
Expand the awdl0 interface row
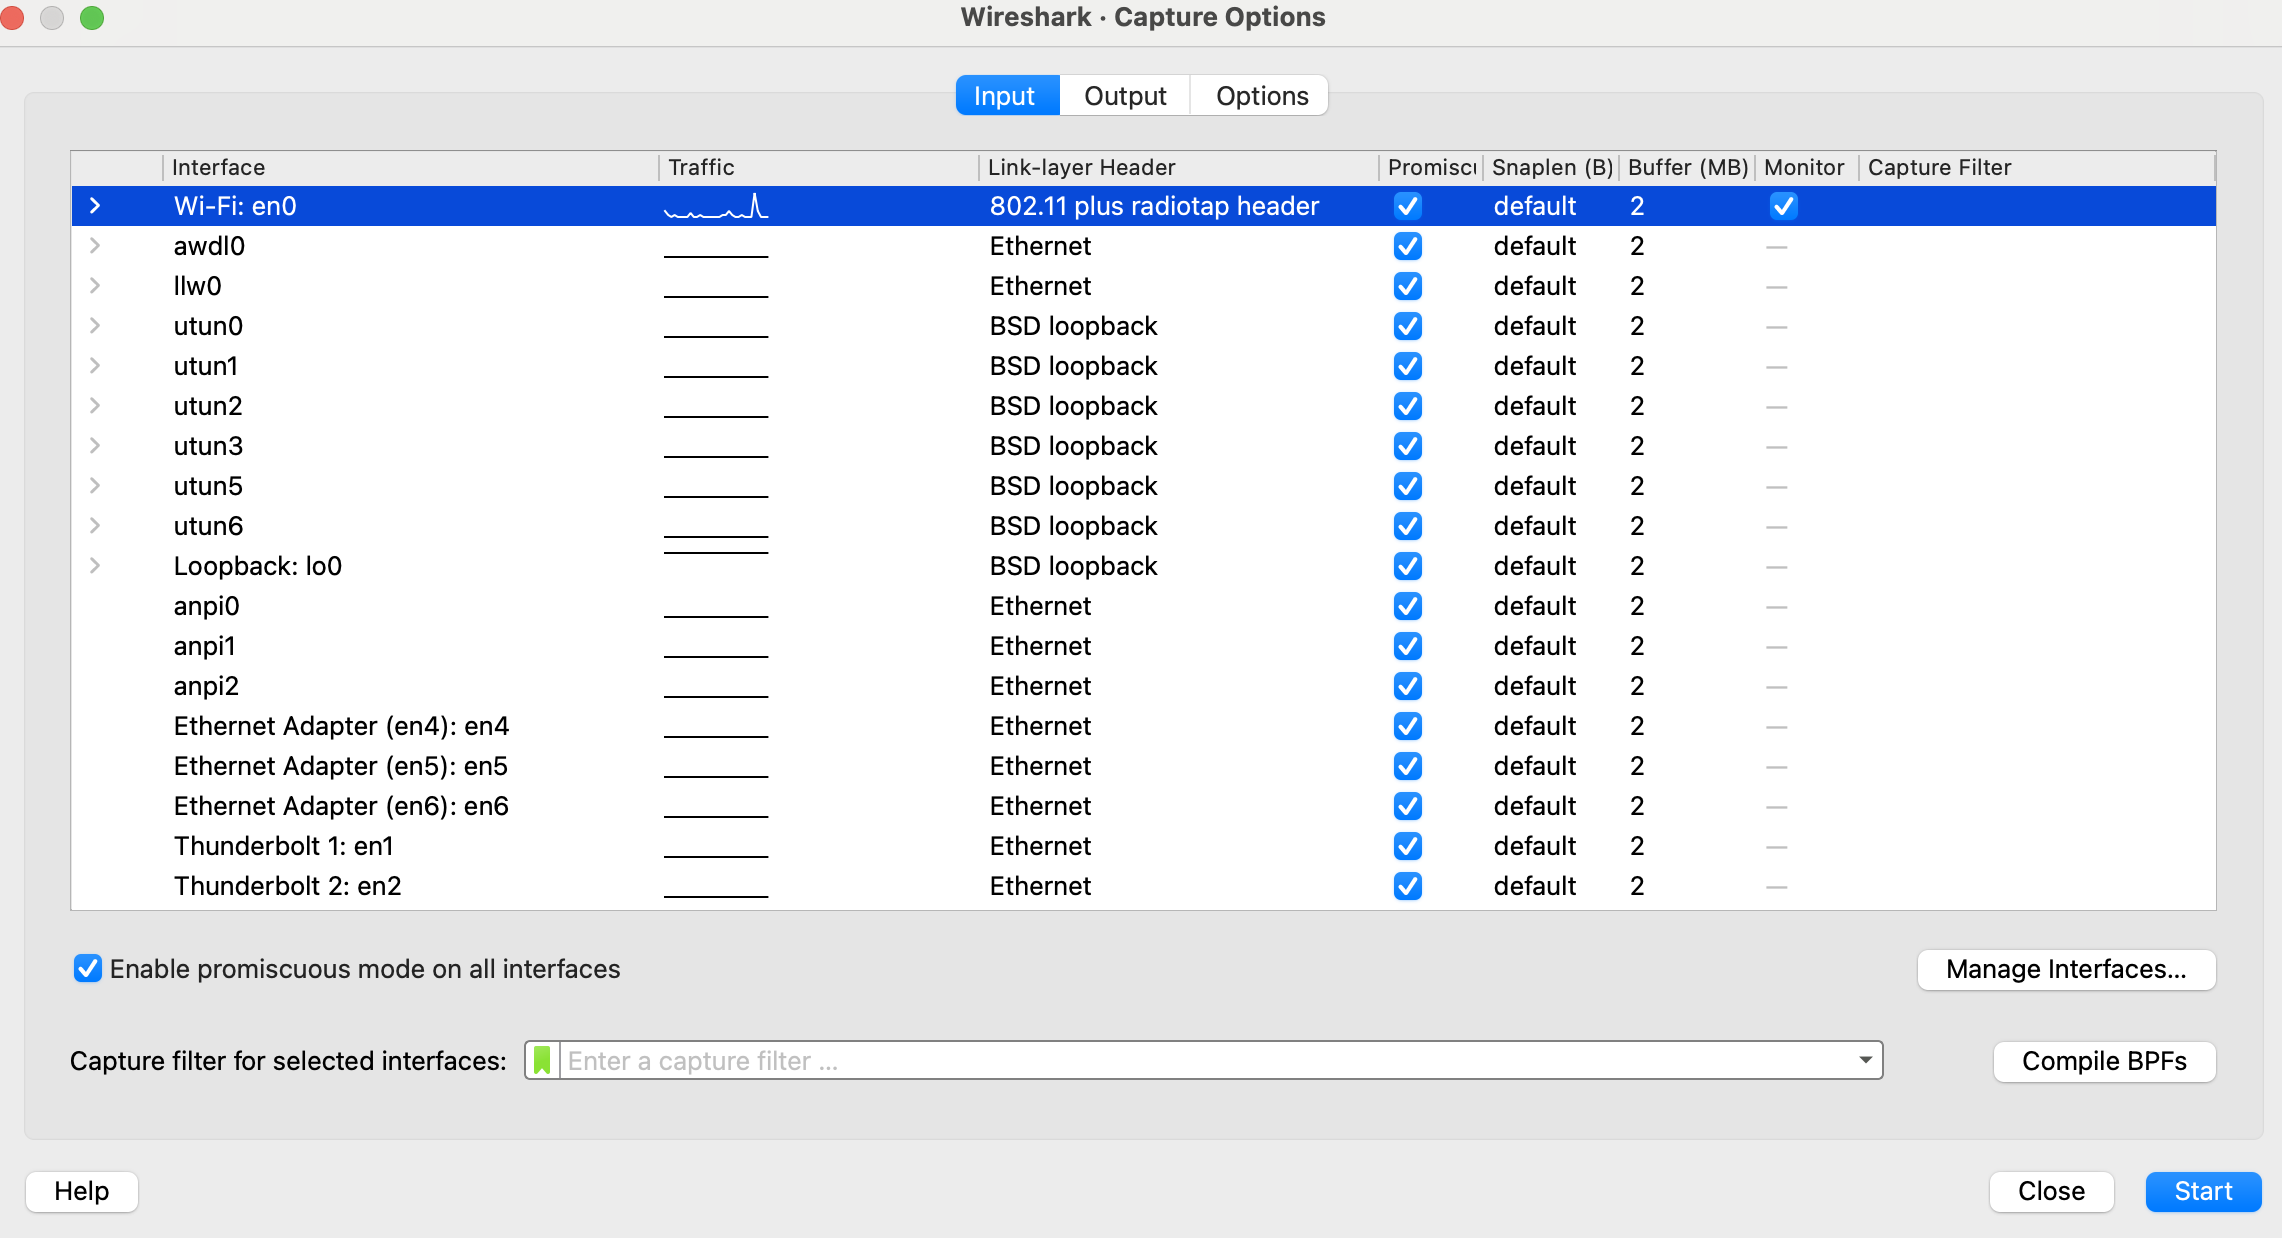coord(95,246)
